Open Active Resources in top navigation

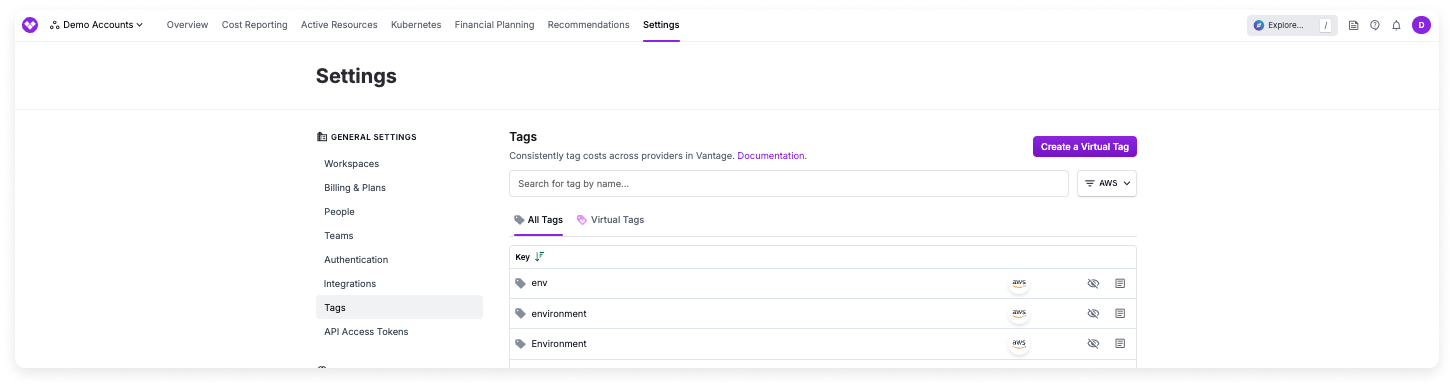(x=339, y=25)
